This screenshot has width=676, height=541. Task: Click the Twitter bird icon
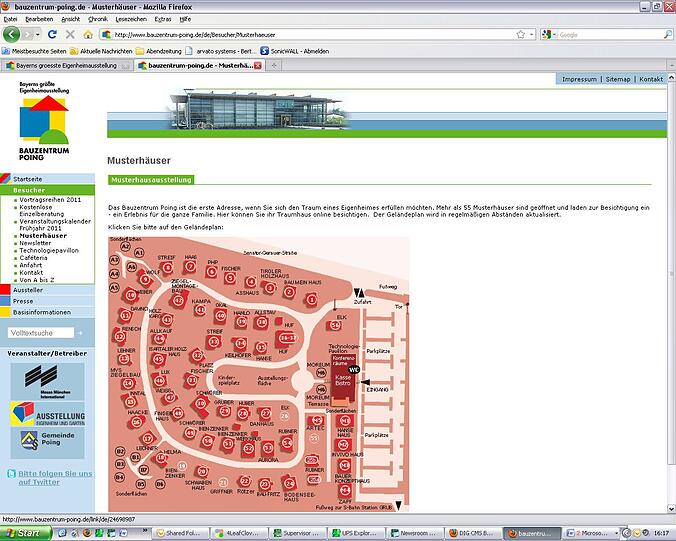click(x=12, y=474)
